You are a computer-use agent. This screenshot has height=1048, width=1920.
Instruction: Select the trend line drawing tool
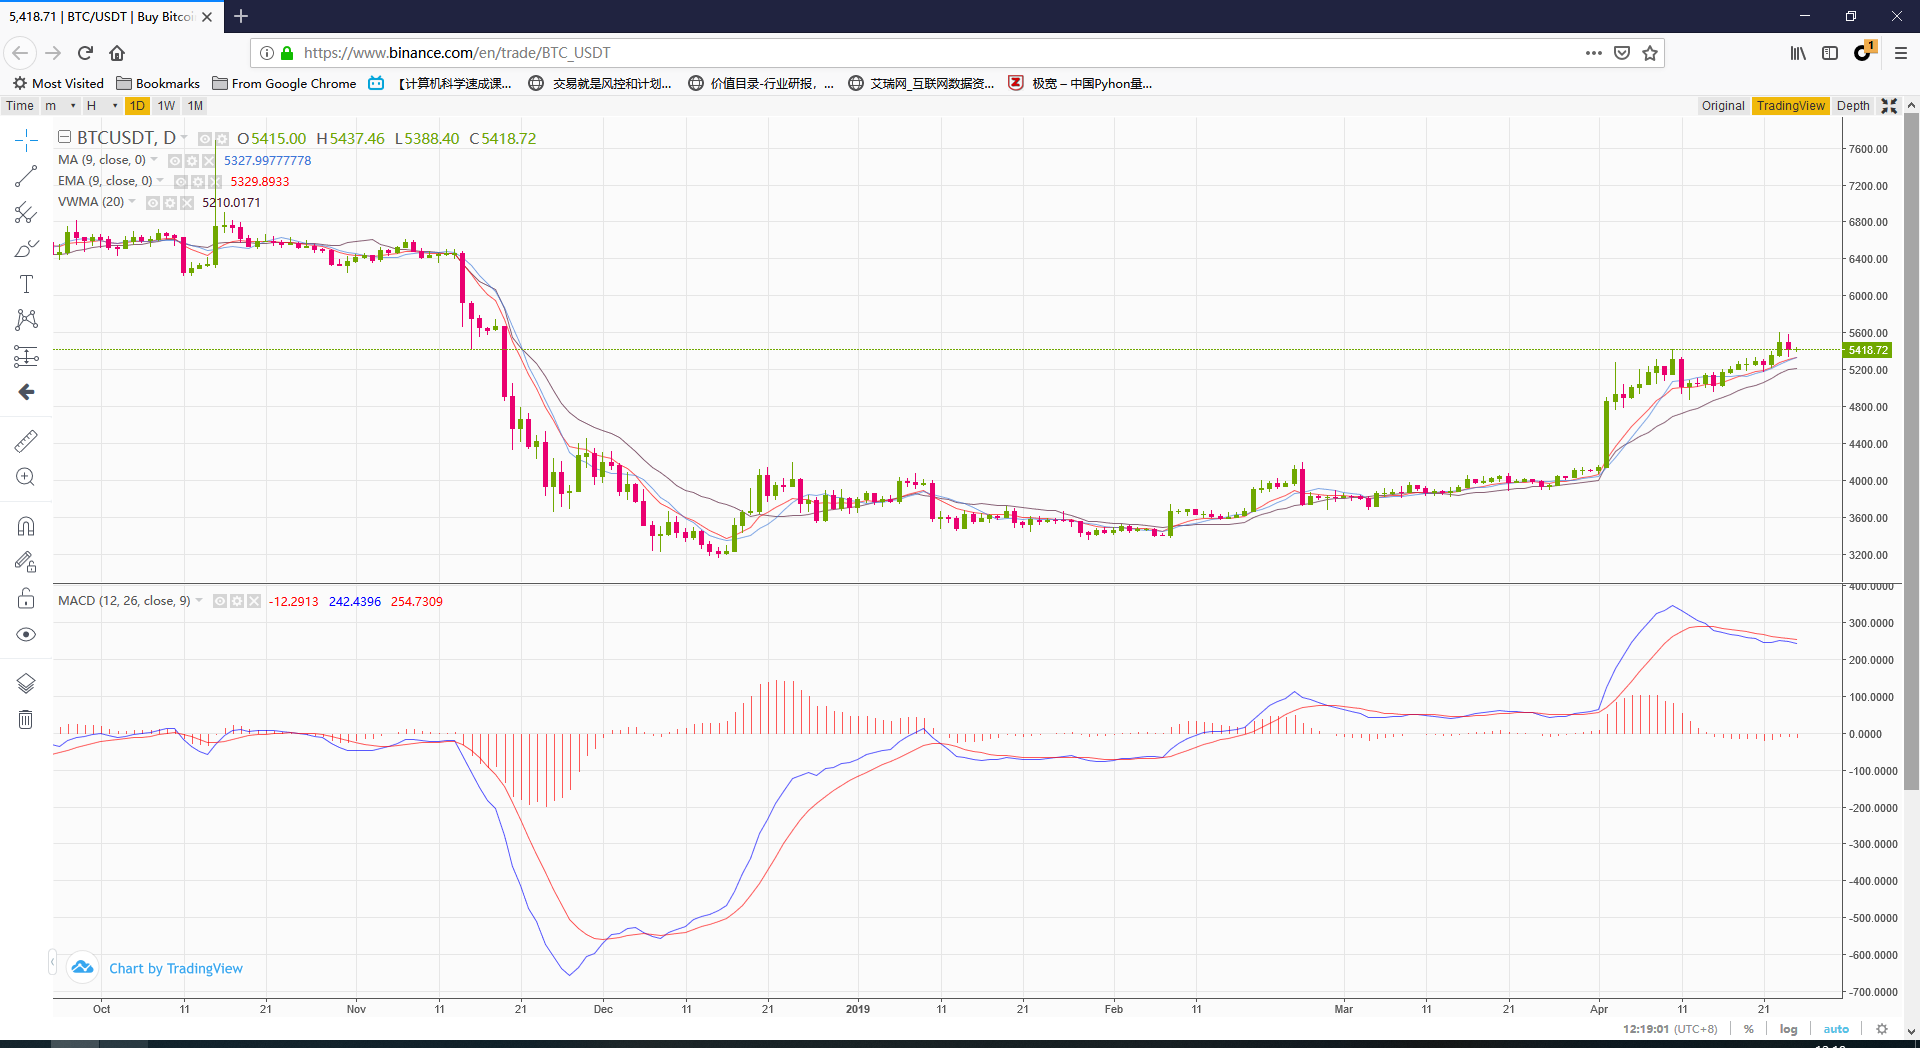pyautogui.click(x=26, y=176)
